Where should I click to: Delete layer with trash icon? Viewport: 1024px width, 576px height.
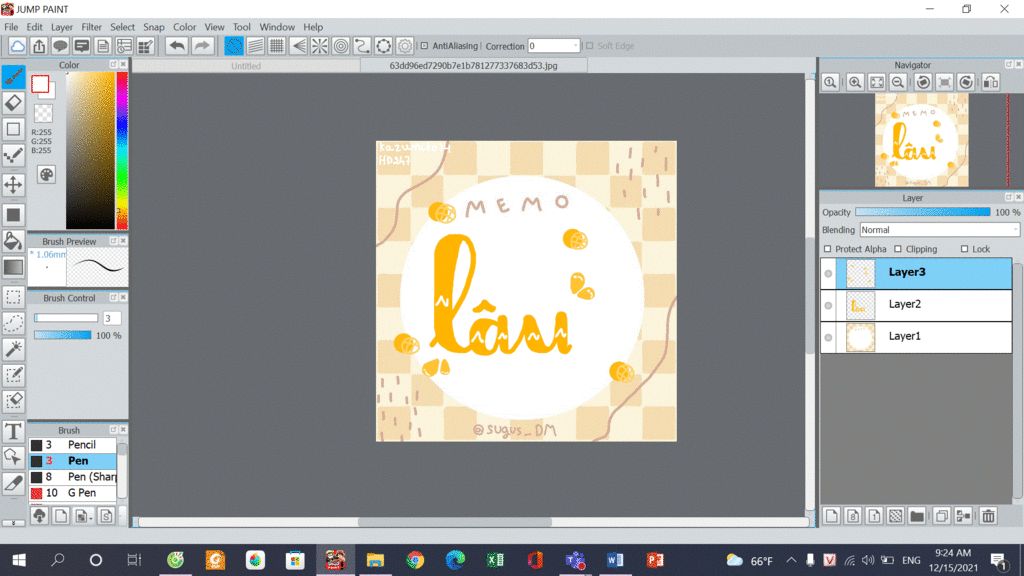tap(988, 516)
